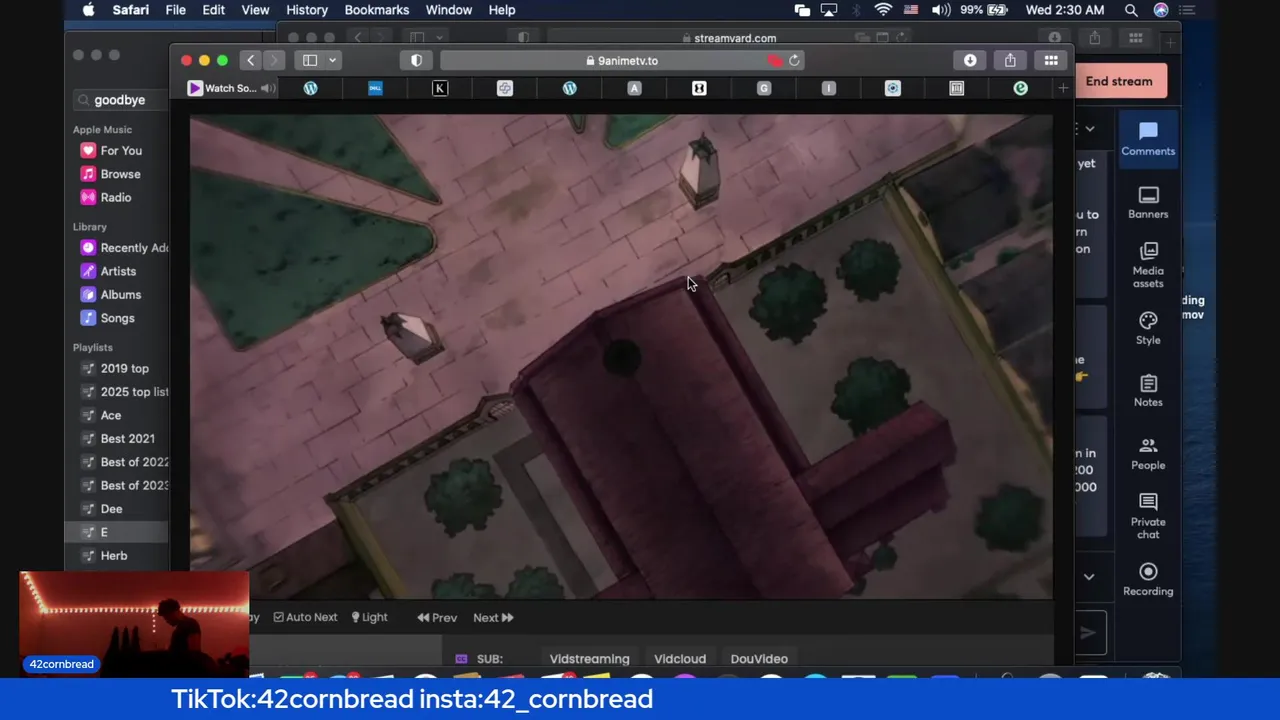Open the Safari File menu
Image resolution: width=1280 pixels, height=720 pixels.
(x=175, y=10)
